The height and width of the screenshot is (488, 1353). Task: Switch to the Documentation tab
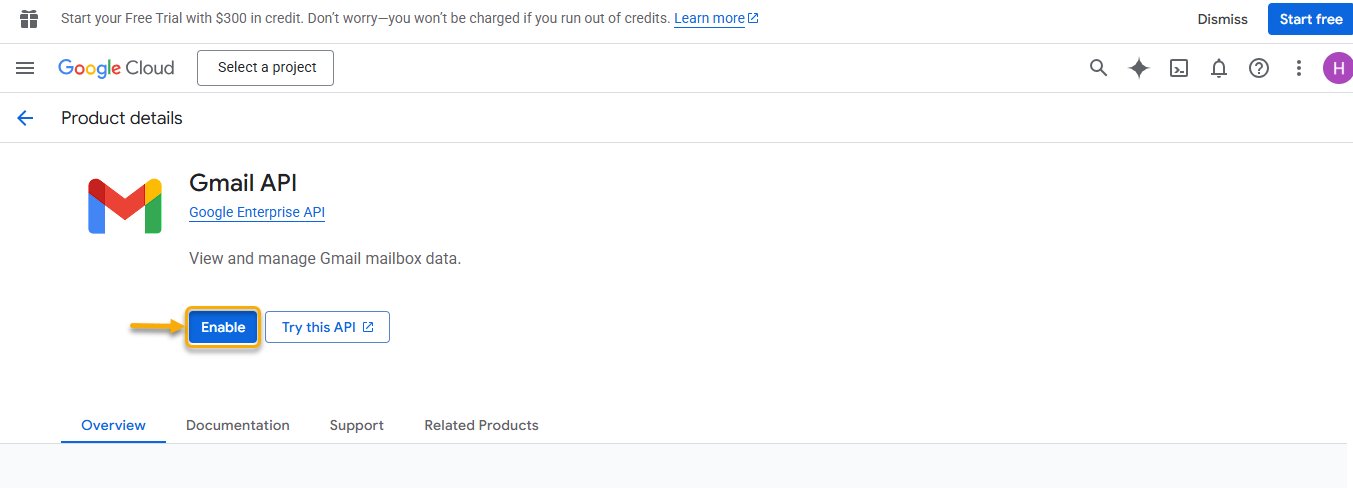coord(238,425)
